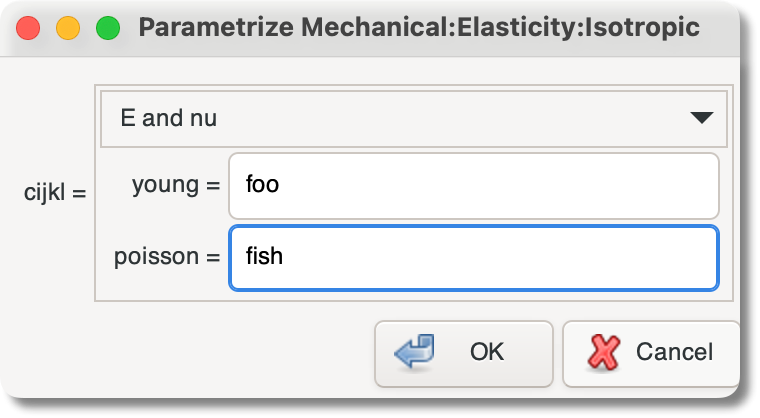Click the 'Parametrize Mechanical:Elasticity:Isotropic' title bar
760x418 pixels.
click(x=418, y=28)
